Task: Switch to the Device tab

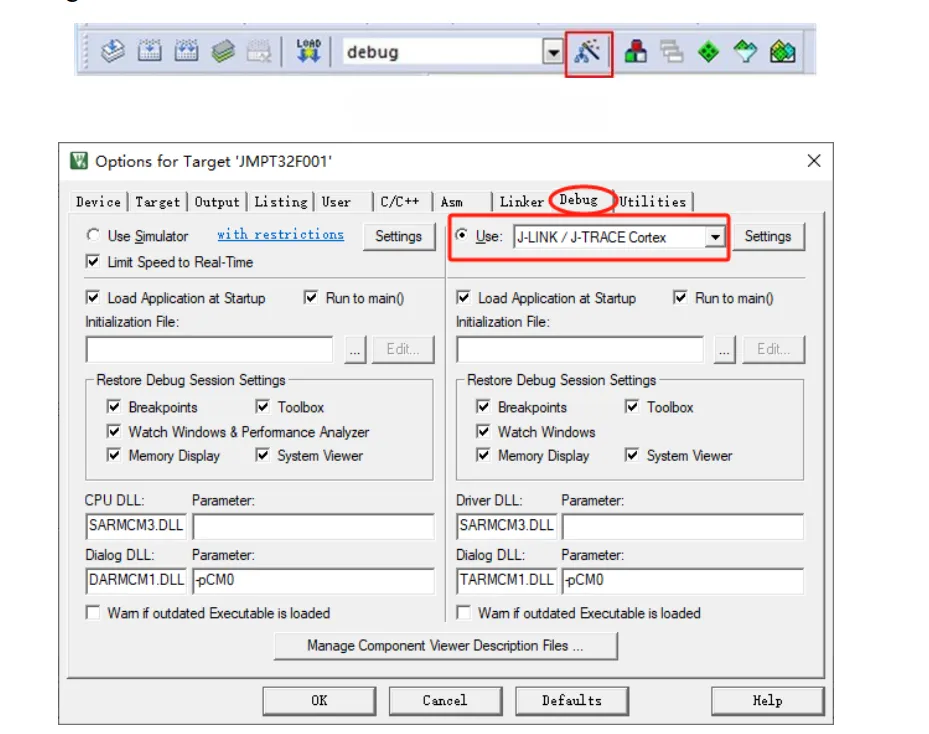Action: pyautogui.click(x=98, y=202)
